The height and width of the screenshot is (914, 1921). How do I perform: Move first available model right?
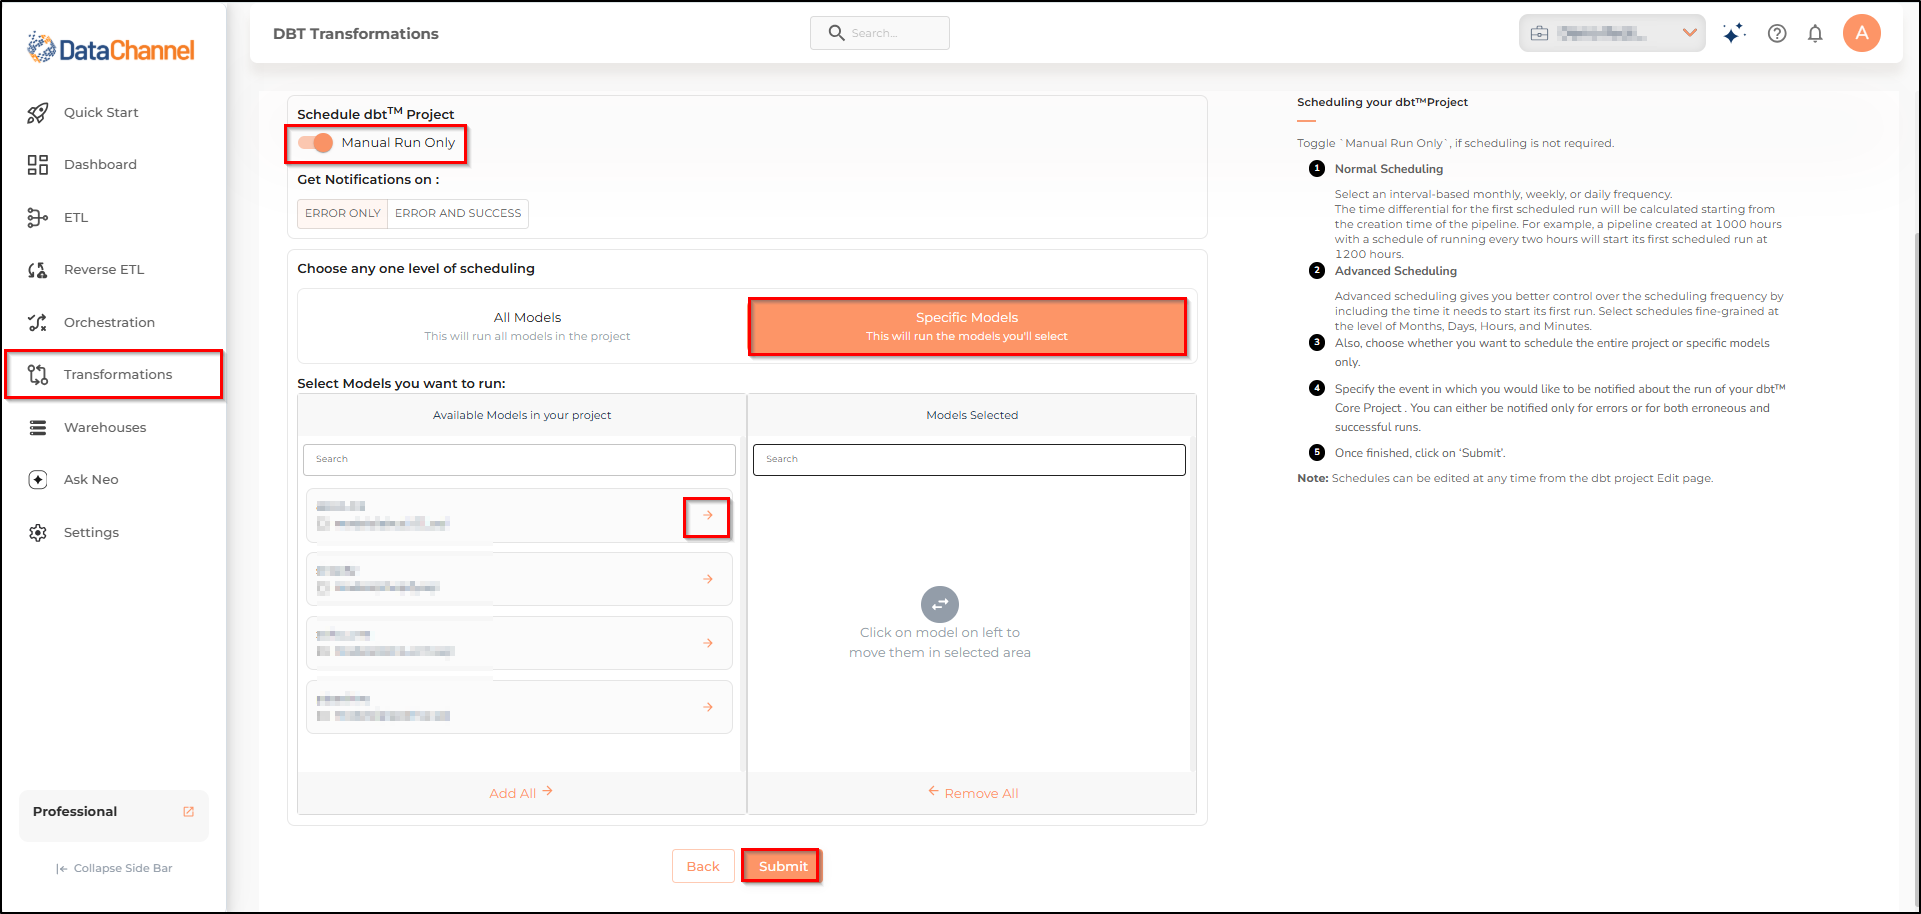(x=708, y=516)
